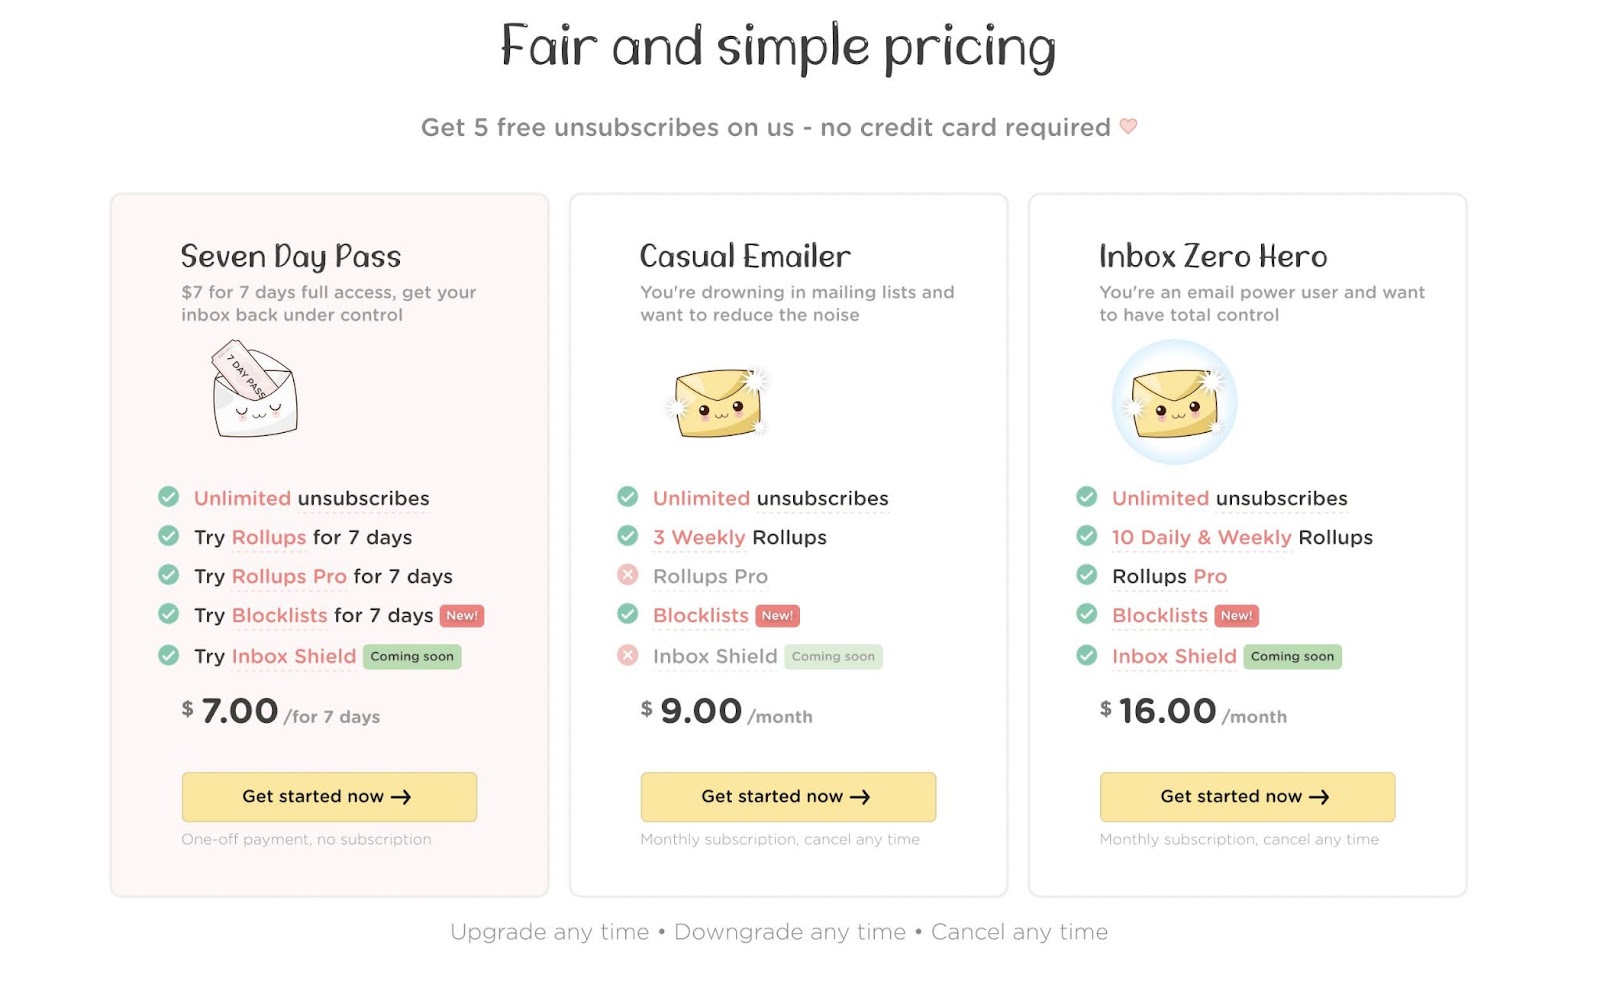1600x984 pixels.
Task: Click the green check beside 3 Weekly Rollups
Action: pyautogui.click(x=628, y=536)
